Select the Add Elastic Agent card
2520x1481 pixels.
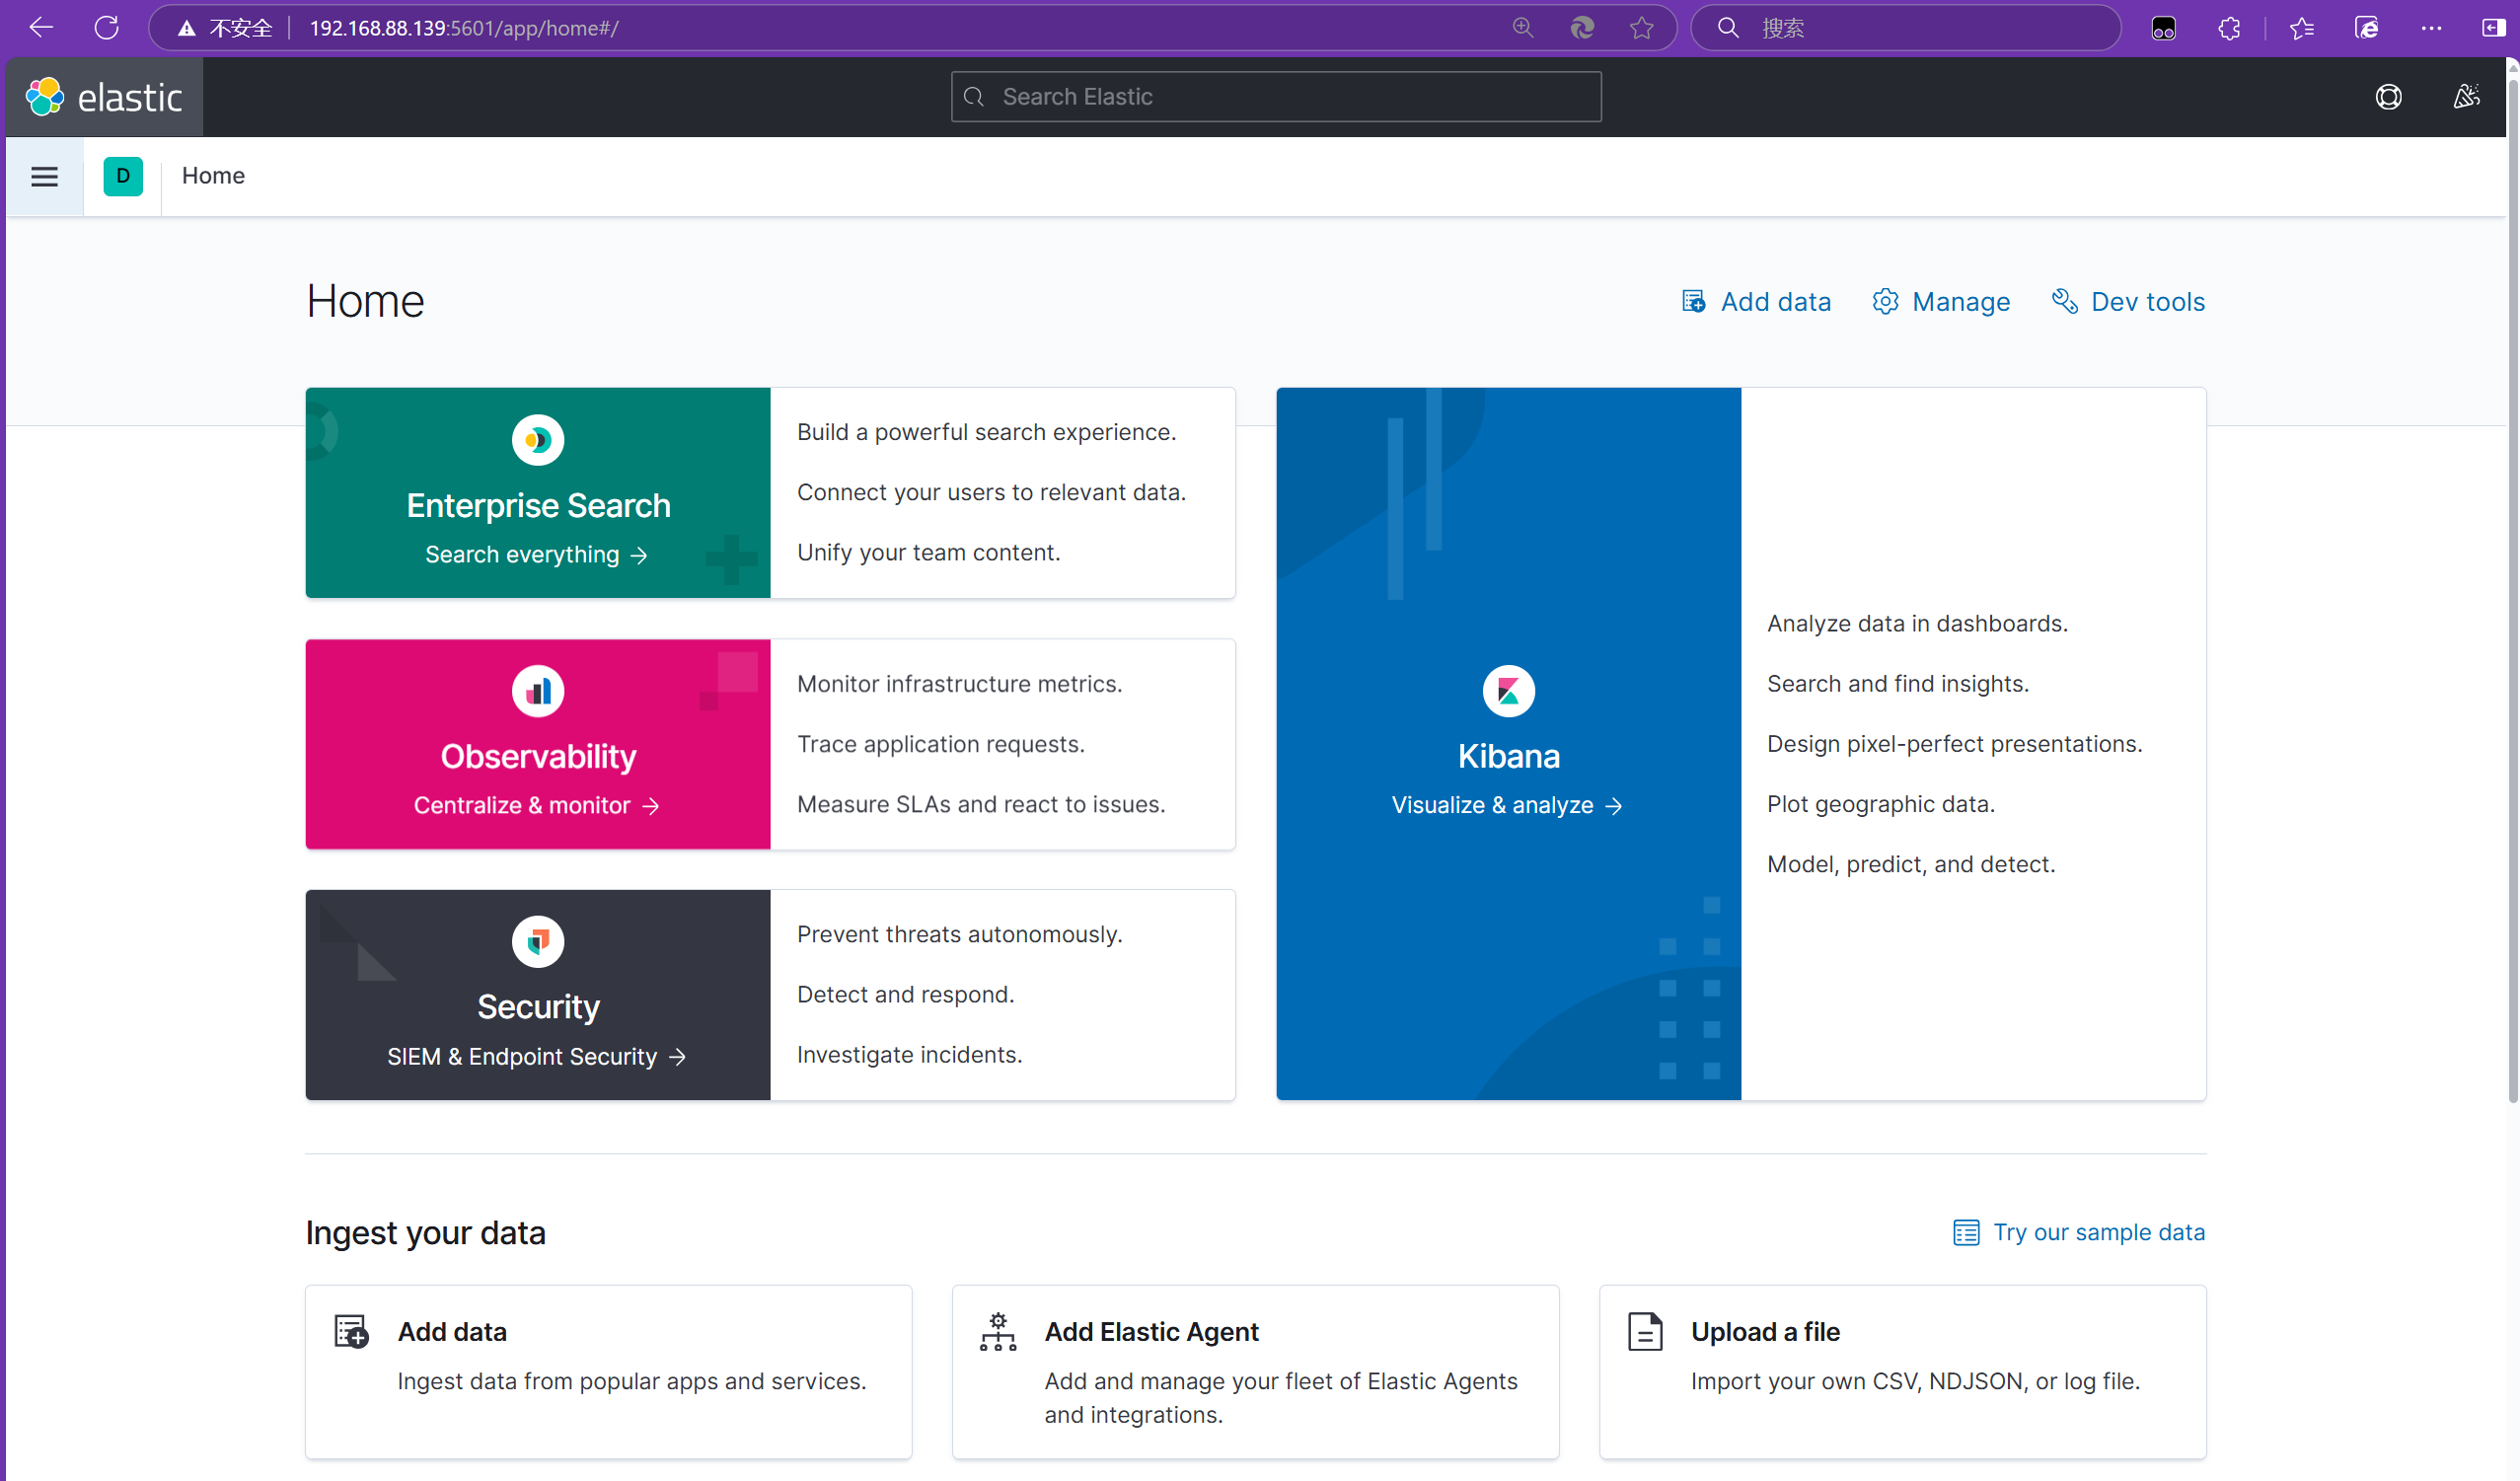click(x=1254, y=1370)
